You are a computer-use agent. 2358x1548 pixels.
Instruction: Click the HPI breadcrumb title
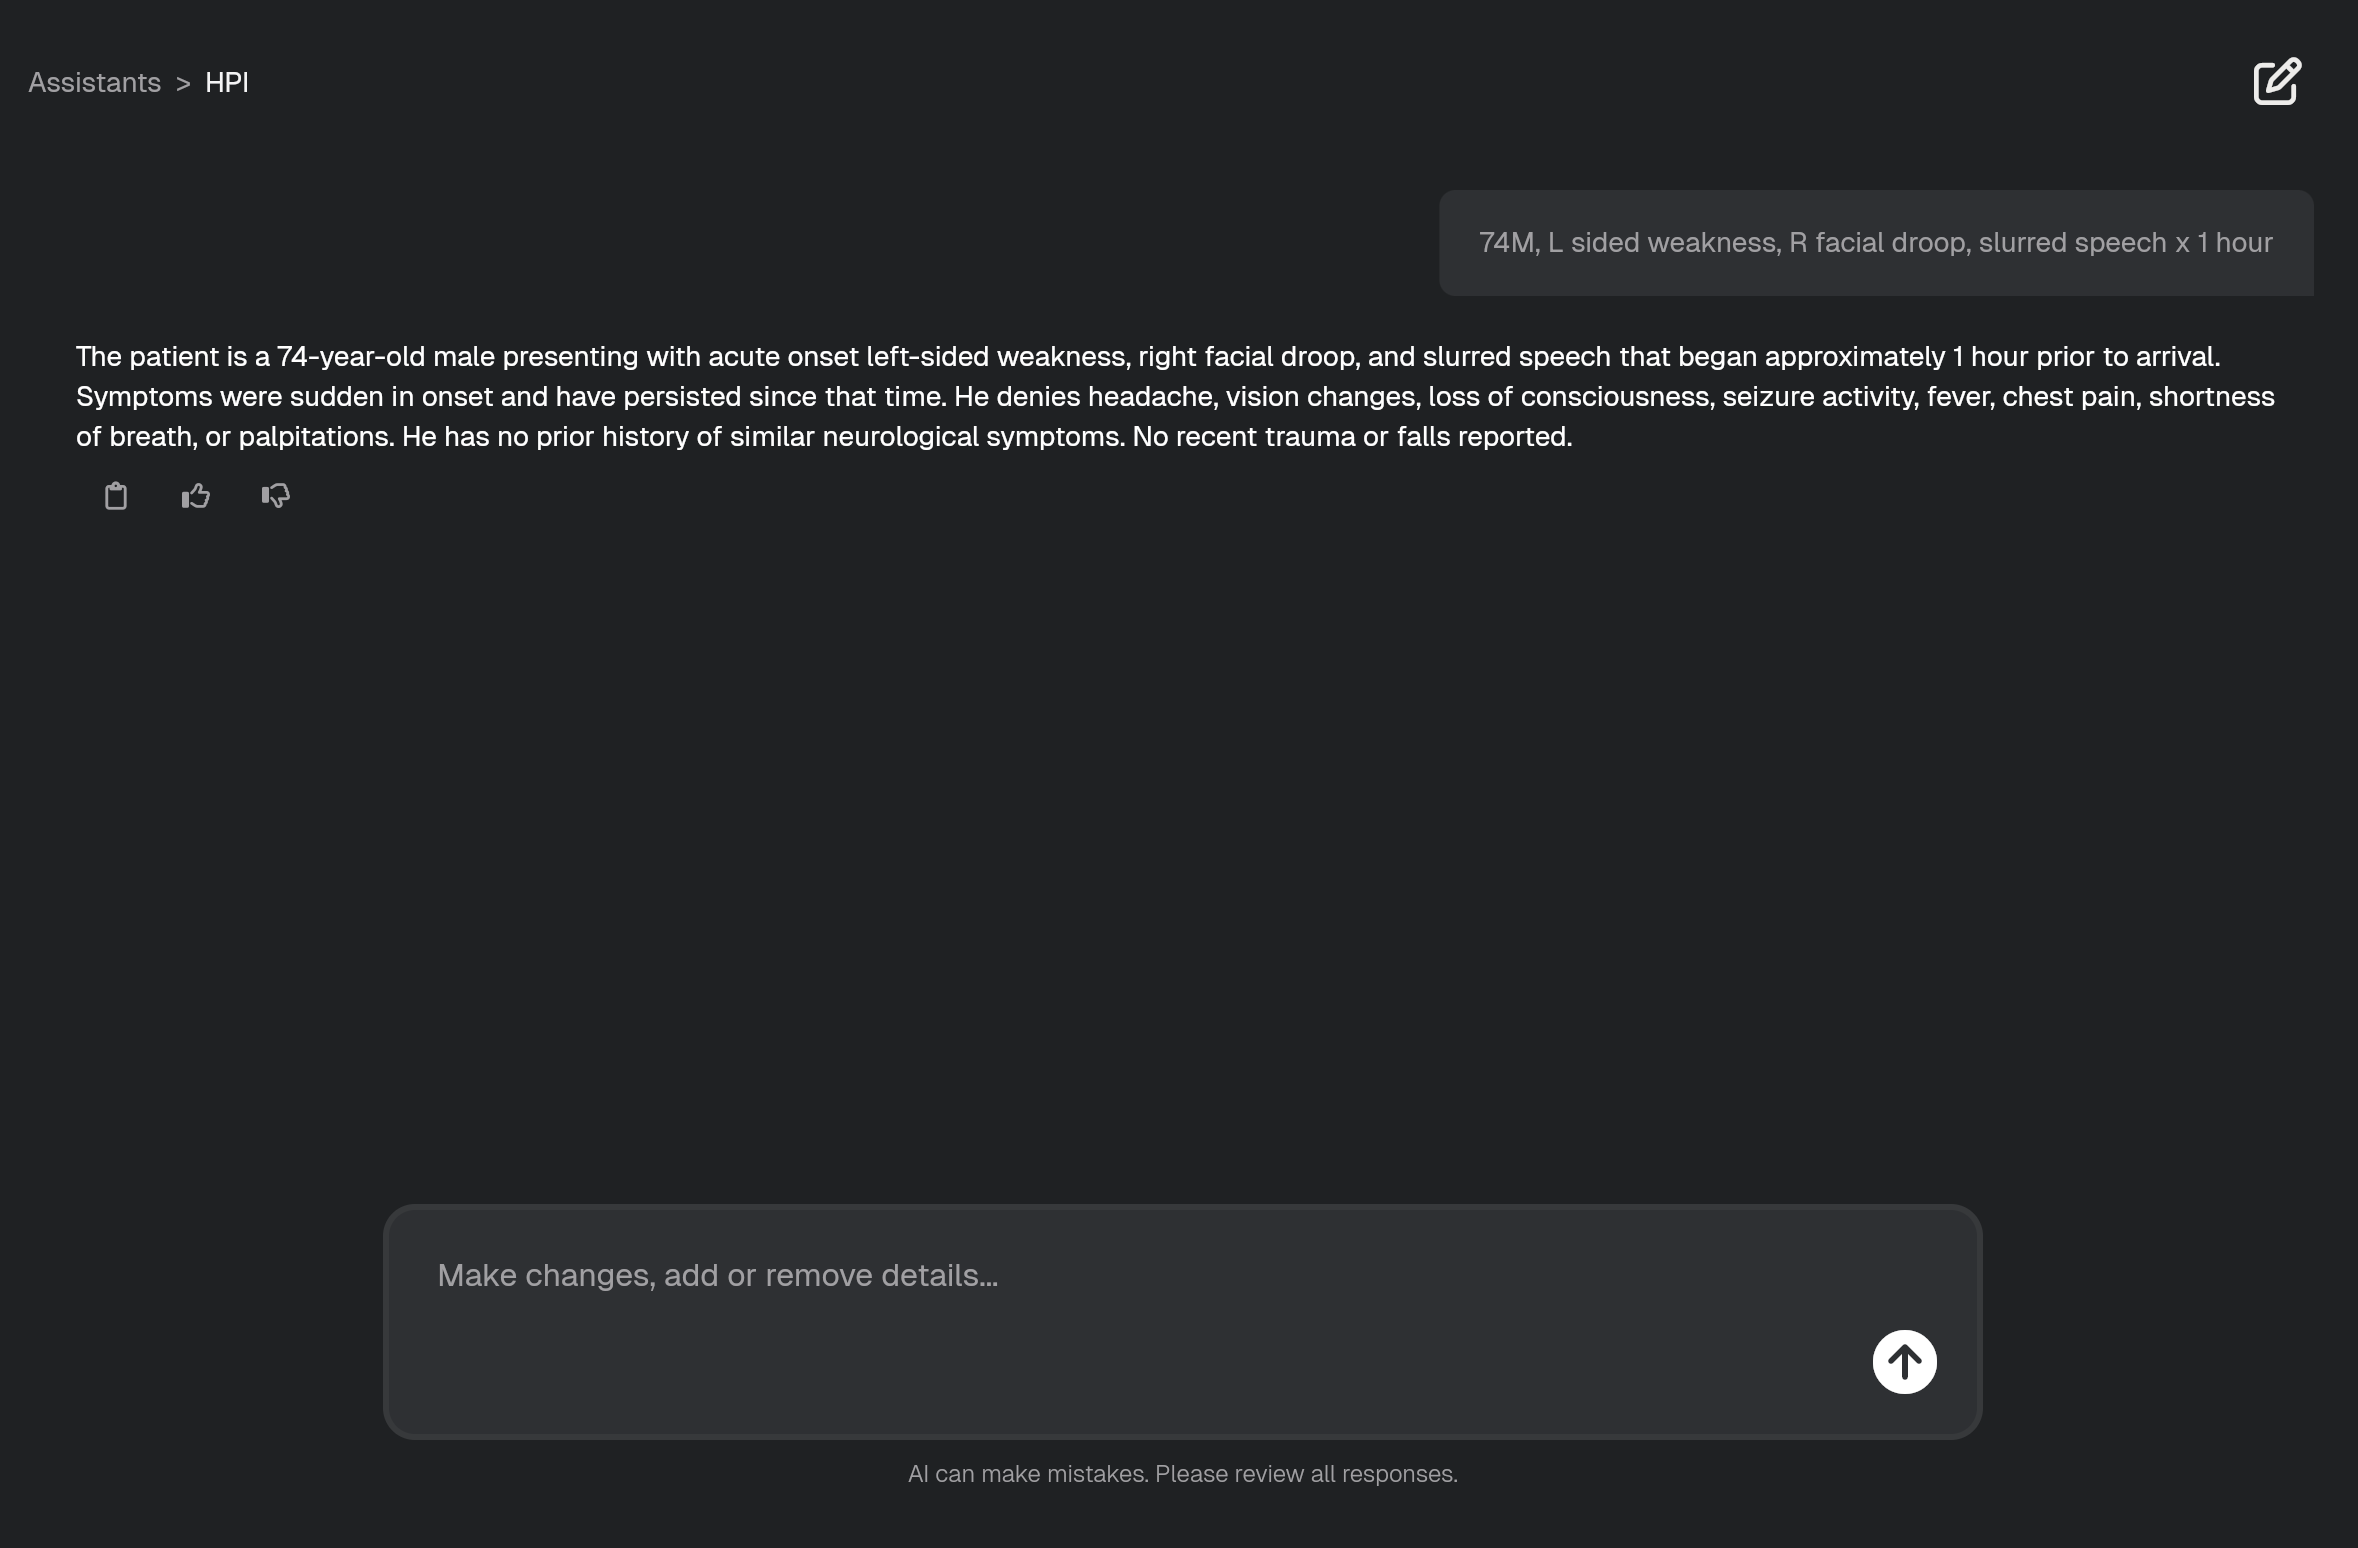tap(227, 83)
